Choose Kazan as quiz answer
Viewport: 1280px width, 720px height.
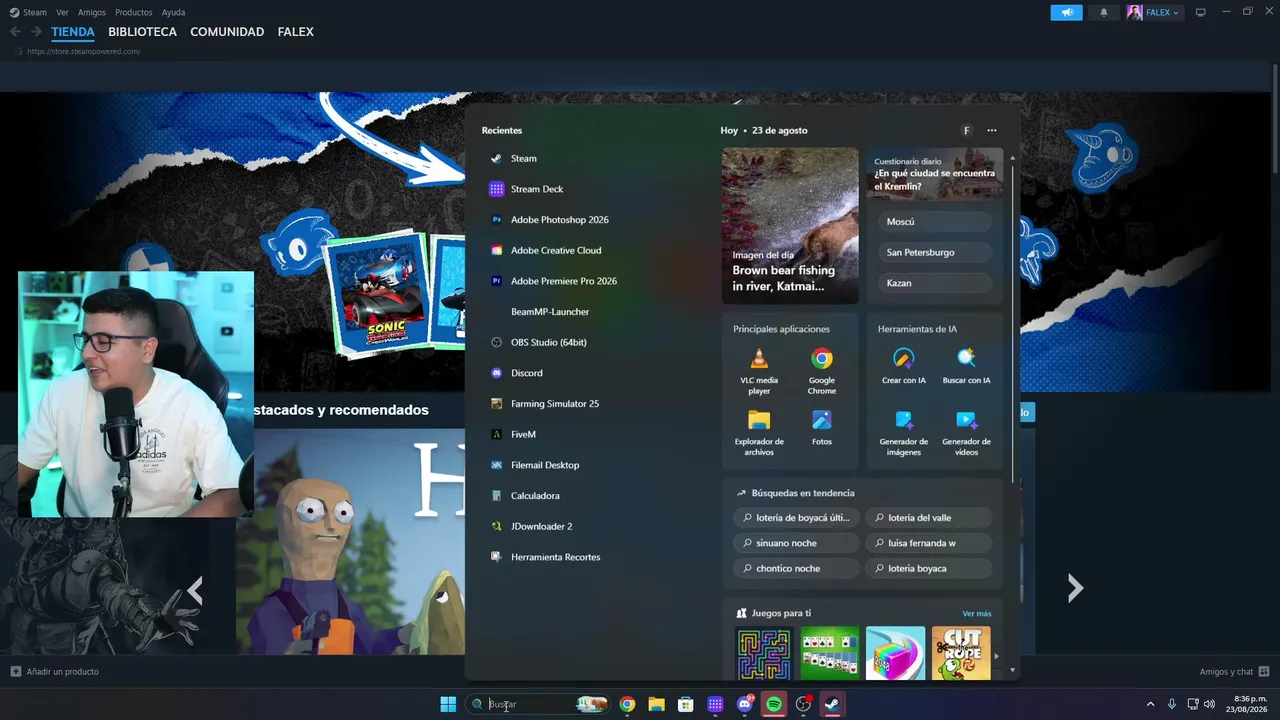pos(935,283)
